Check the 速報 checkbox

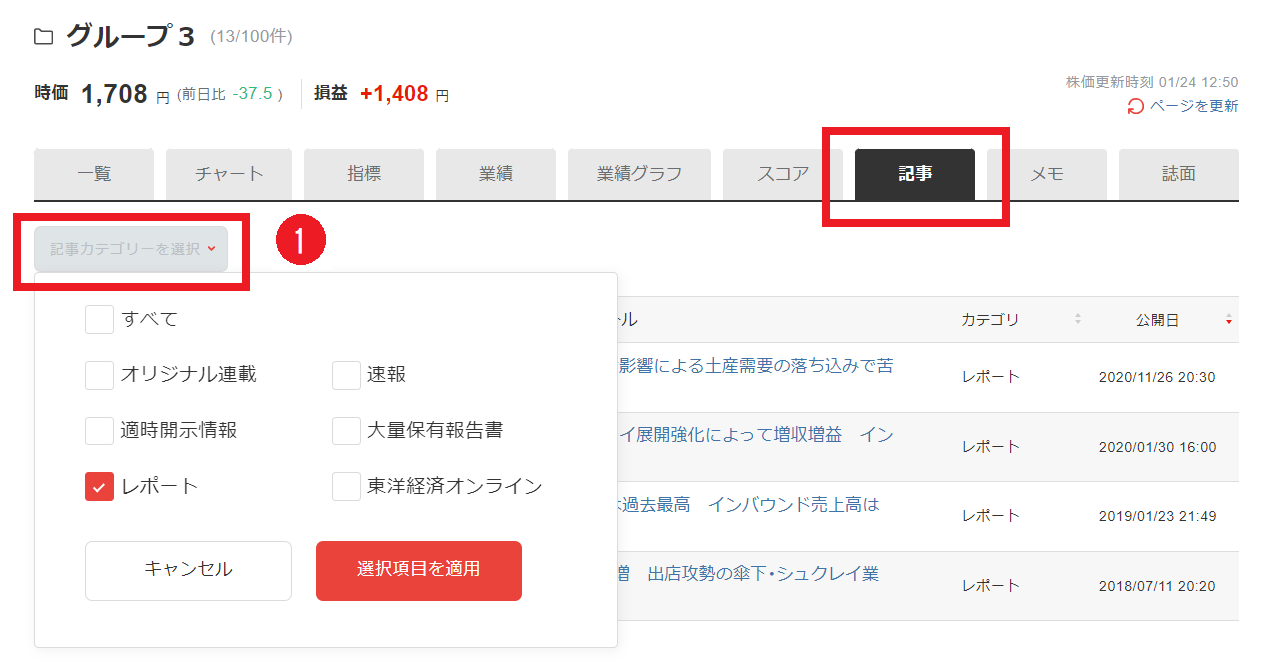pyautogui.click(x=346, y=375)
